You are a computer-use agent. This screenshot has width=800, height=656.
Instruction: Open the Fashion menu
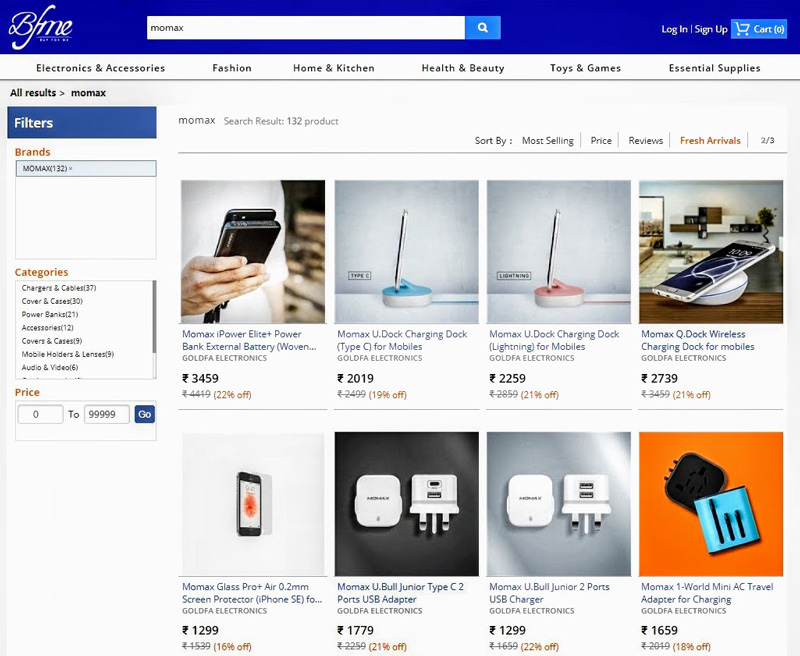tap(232, 68)
